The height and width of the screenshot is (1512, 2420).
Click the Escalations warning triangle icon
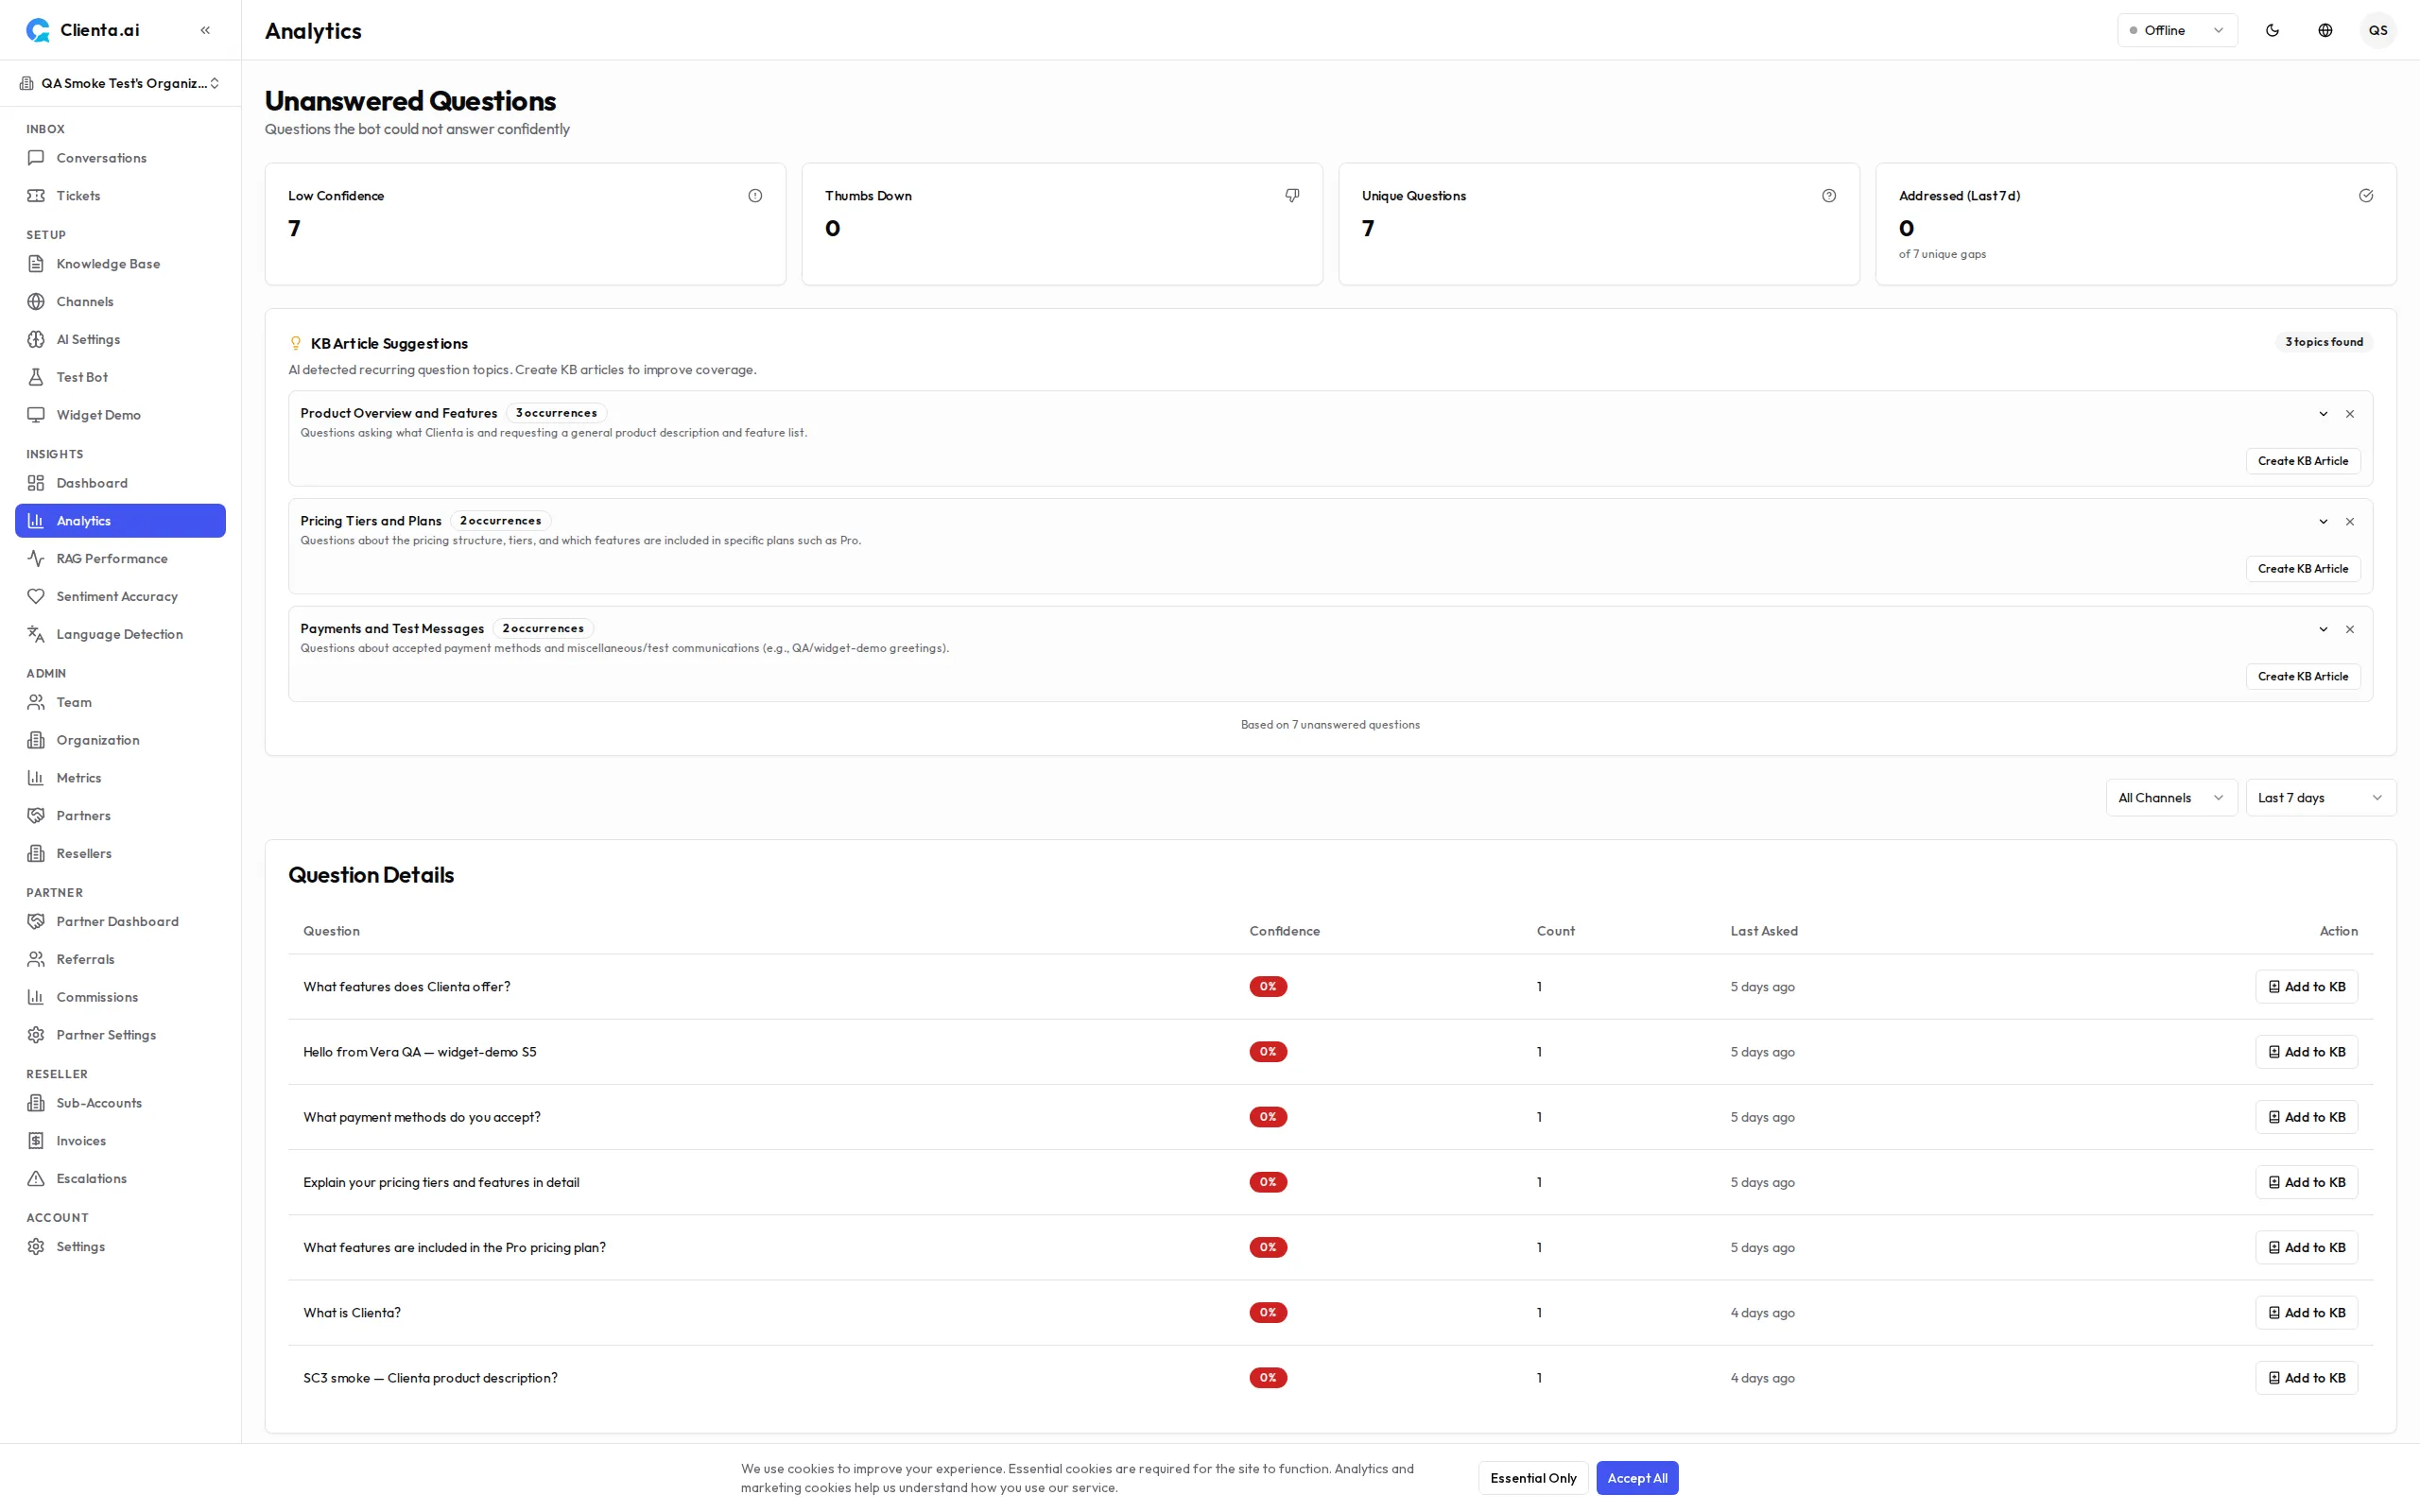pyautogui.click(x=36, y=1179)
